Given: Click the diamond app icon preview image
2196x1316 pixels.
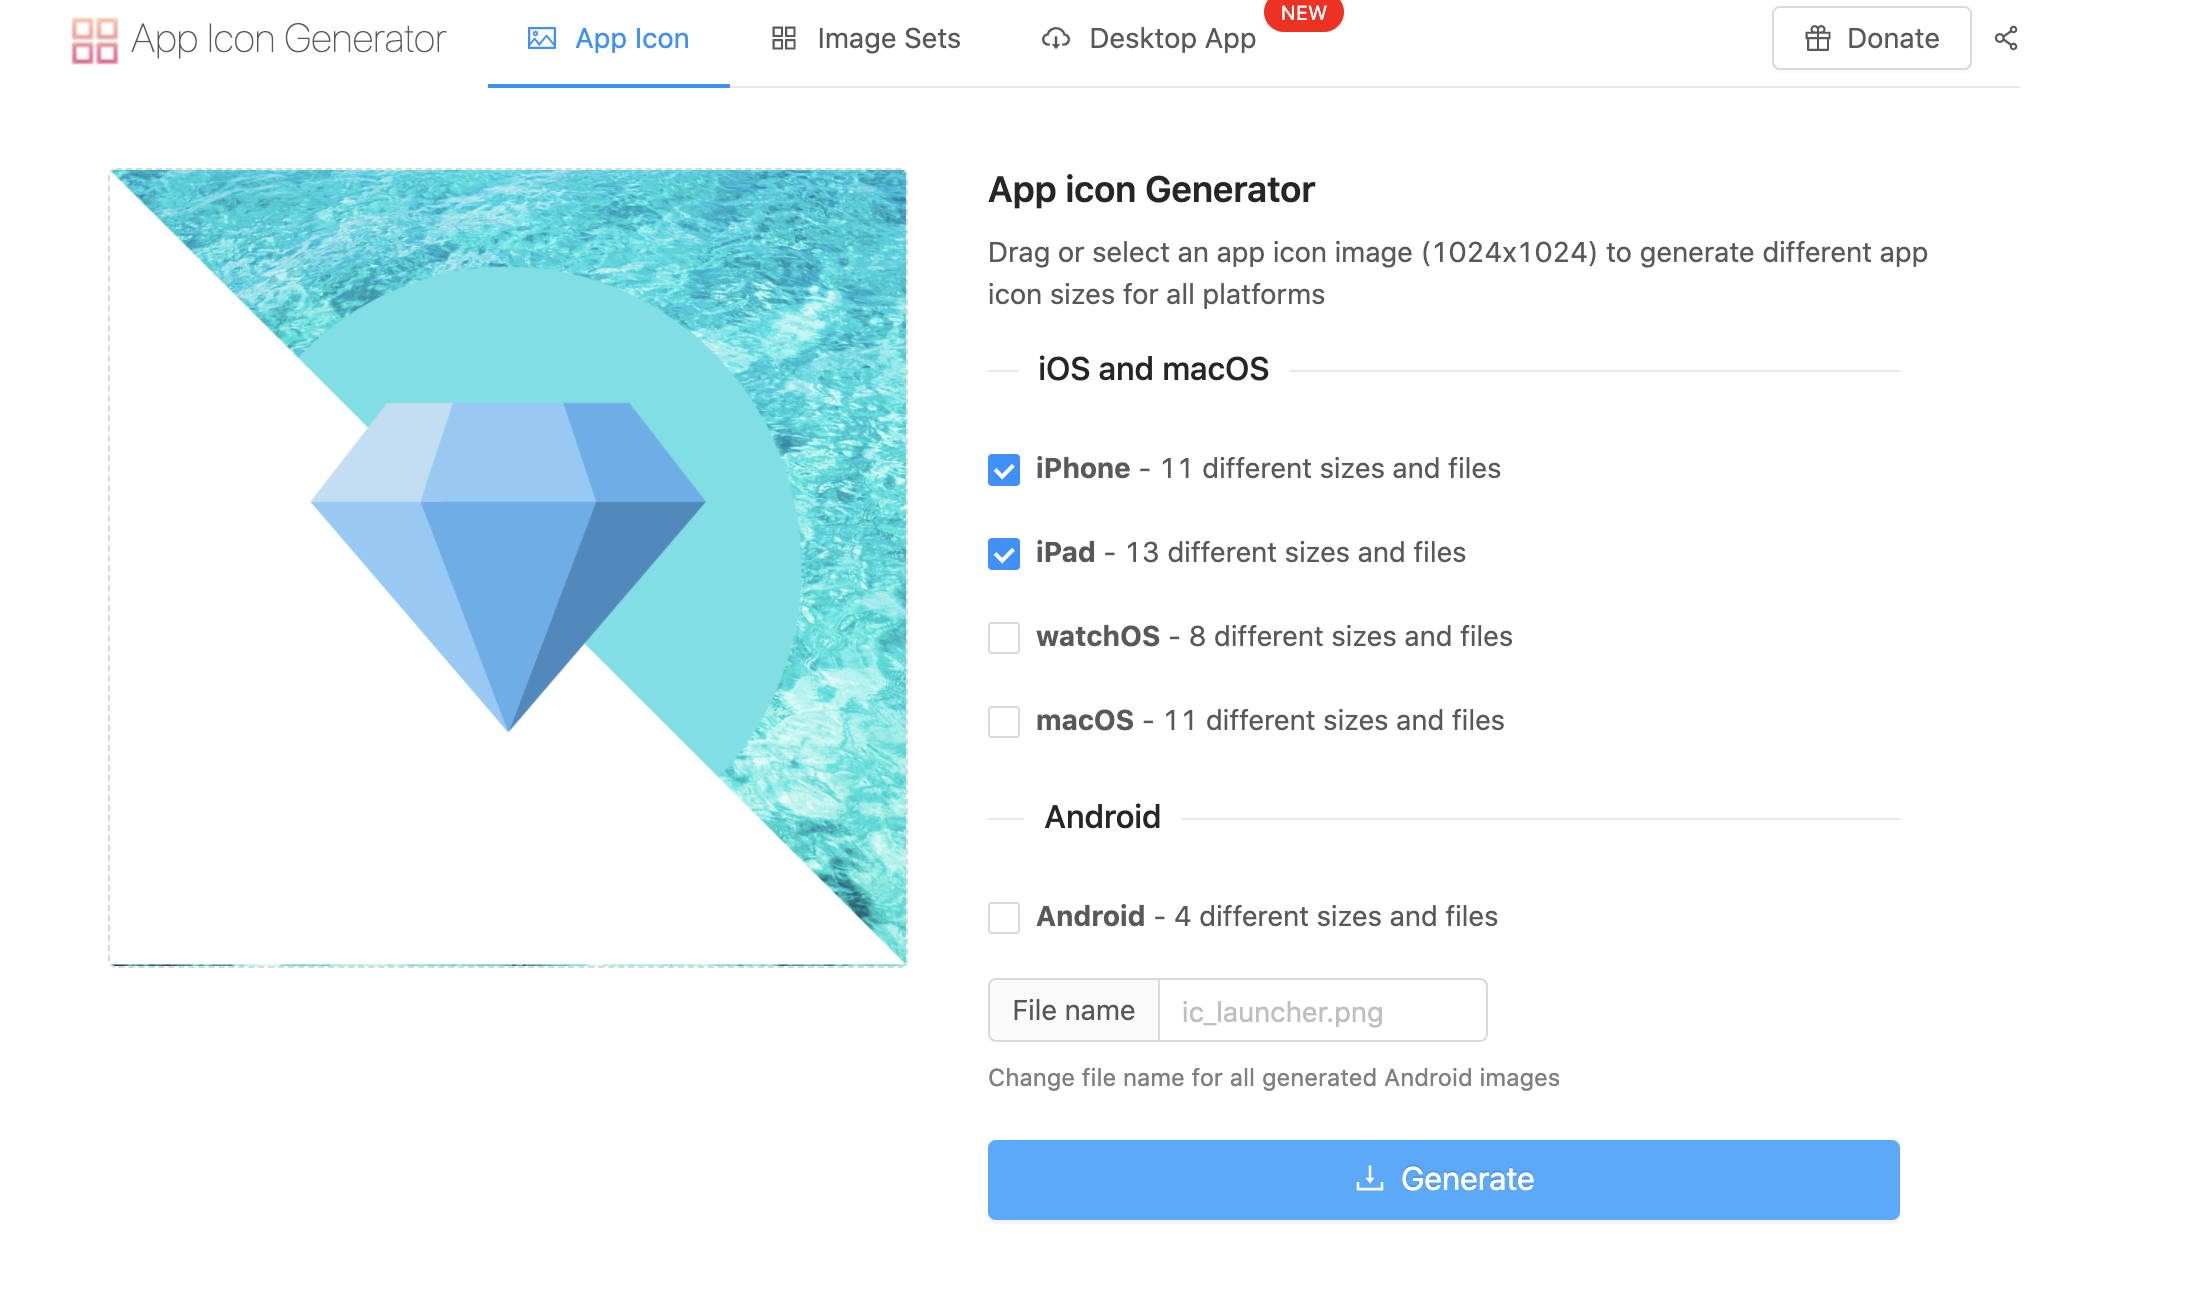Looking at the screenshot, I should tap(508, 568).
